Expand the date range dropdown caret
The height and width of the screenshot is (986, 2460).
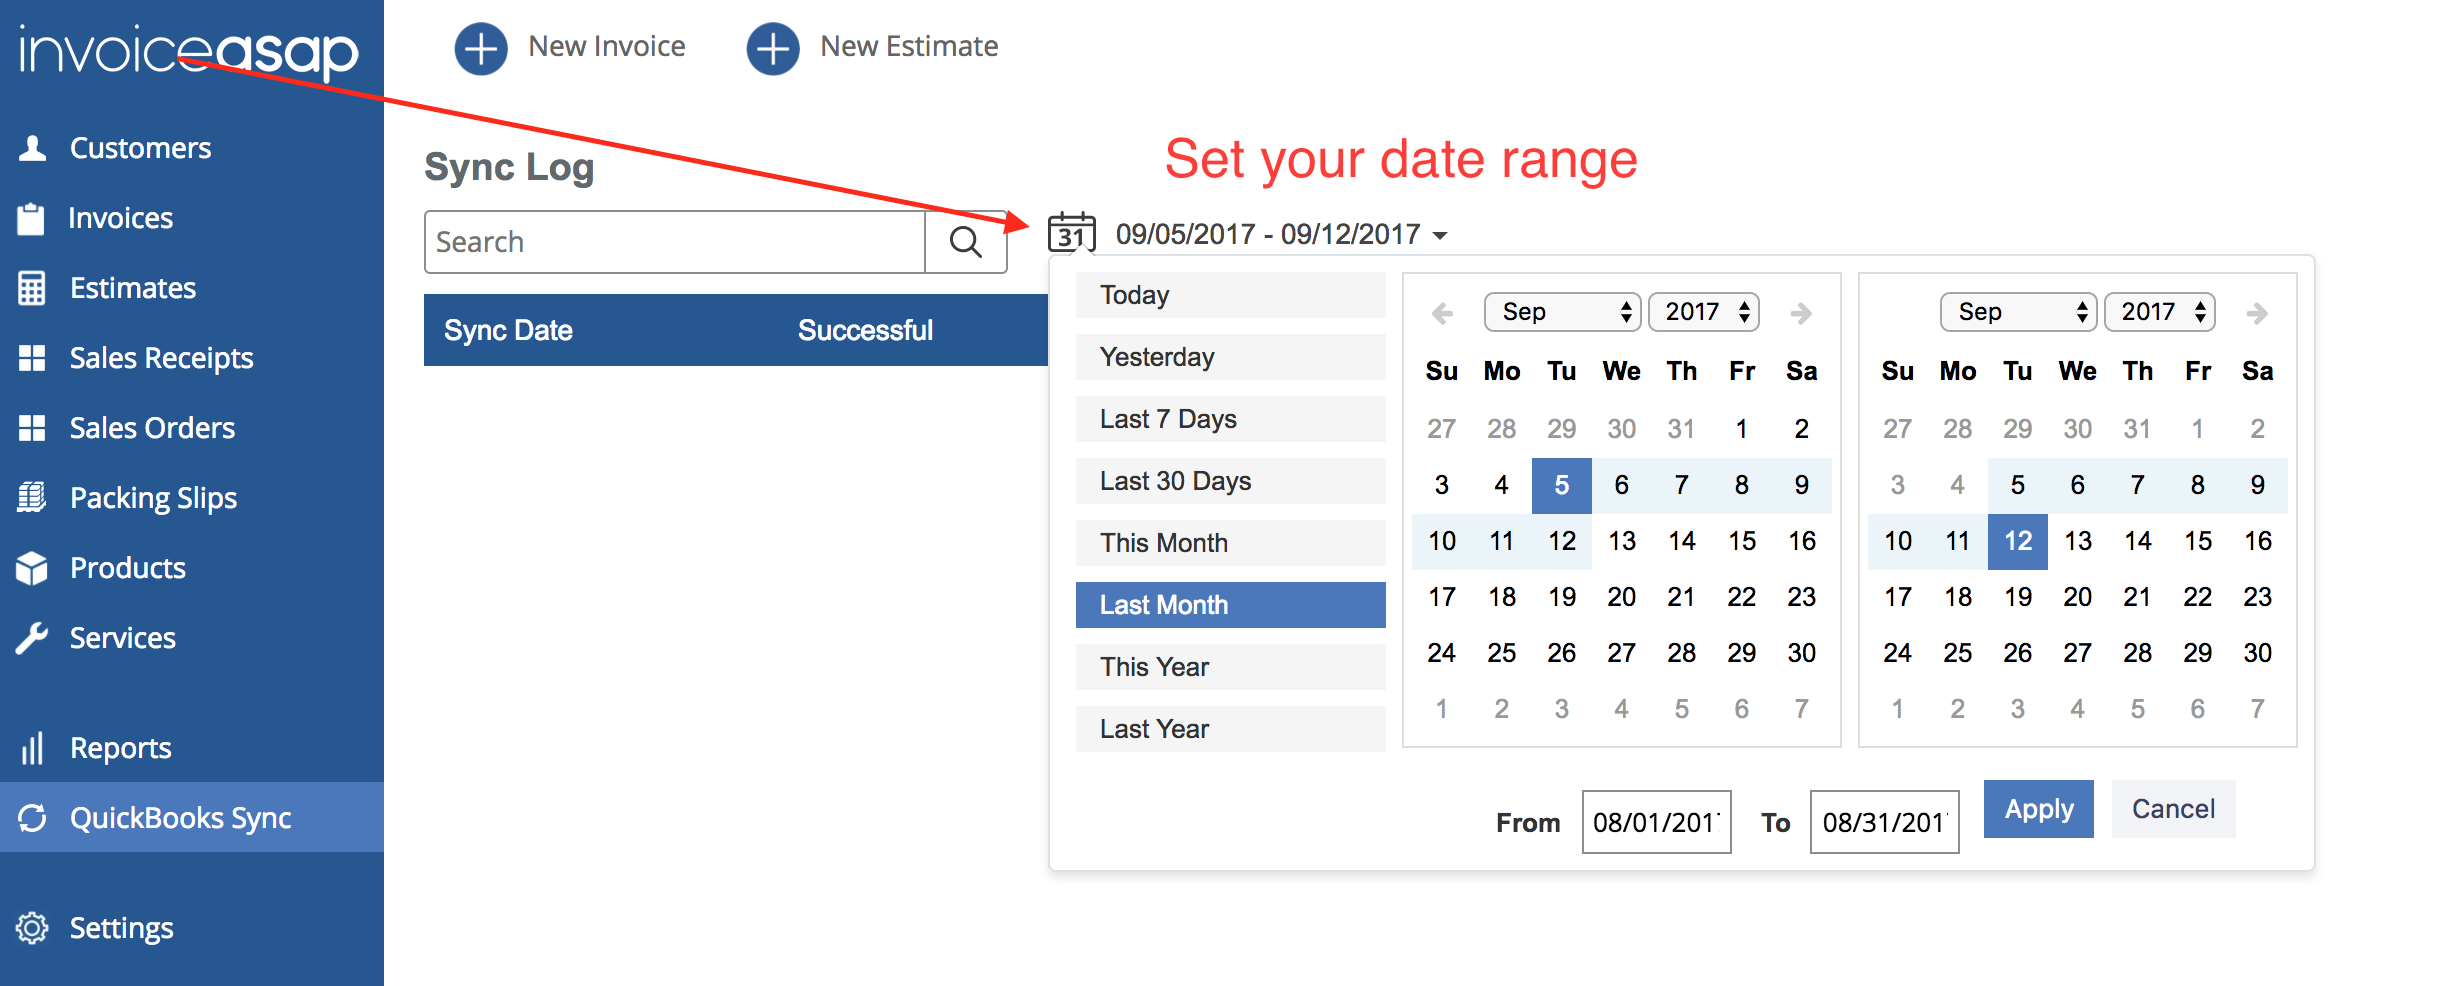coord(1440,236)
